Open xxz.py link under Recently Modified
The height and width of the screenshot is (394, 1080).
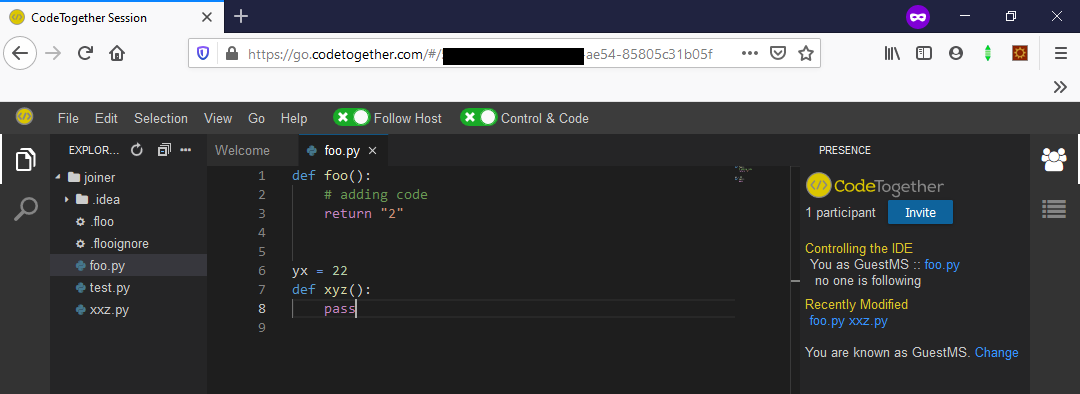(868, 321)
